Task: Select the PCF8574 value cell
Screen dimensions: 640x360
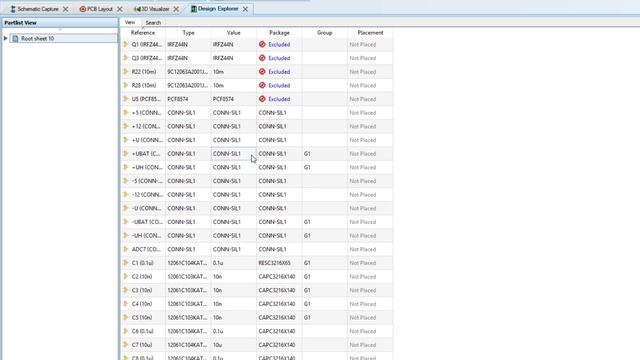Action: pyautogui.click(x=233, y=99)
